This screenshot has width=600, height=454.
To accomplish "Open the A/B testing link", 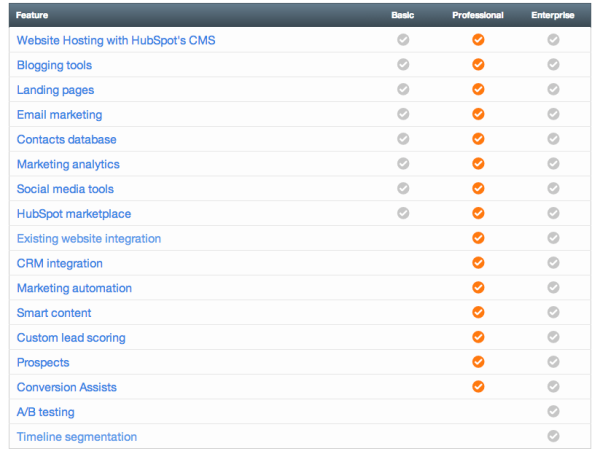I will pos(46,412).
